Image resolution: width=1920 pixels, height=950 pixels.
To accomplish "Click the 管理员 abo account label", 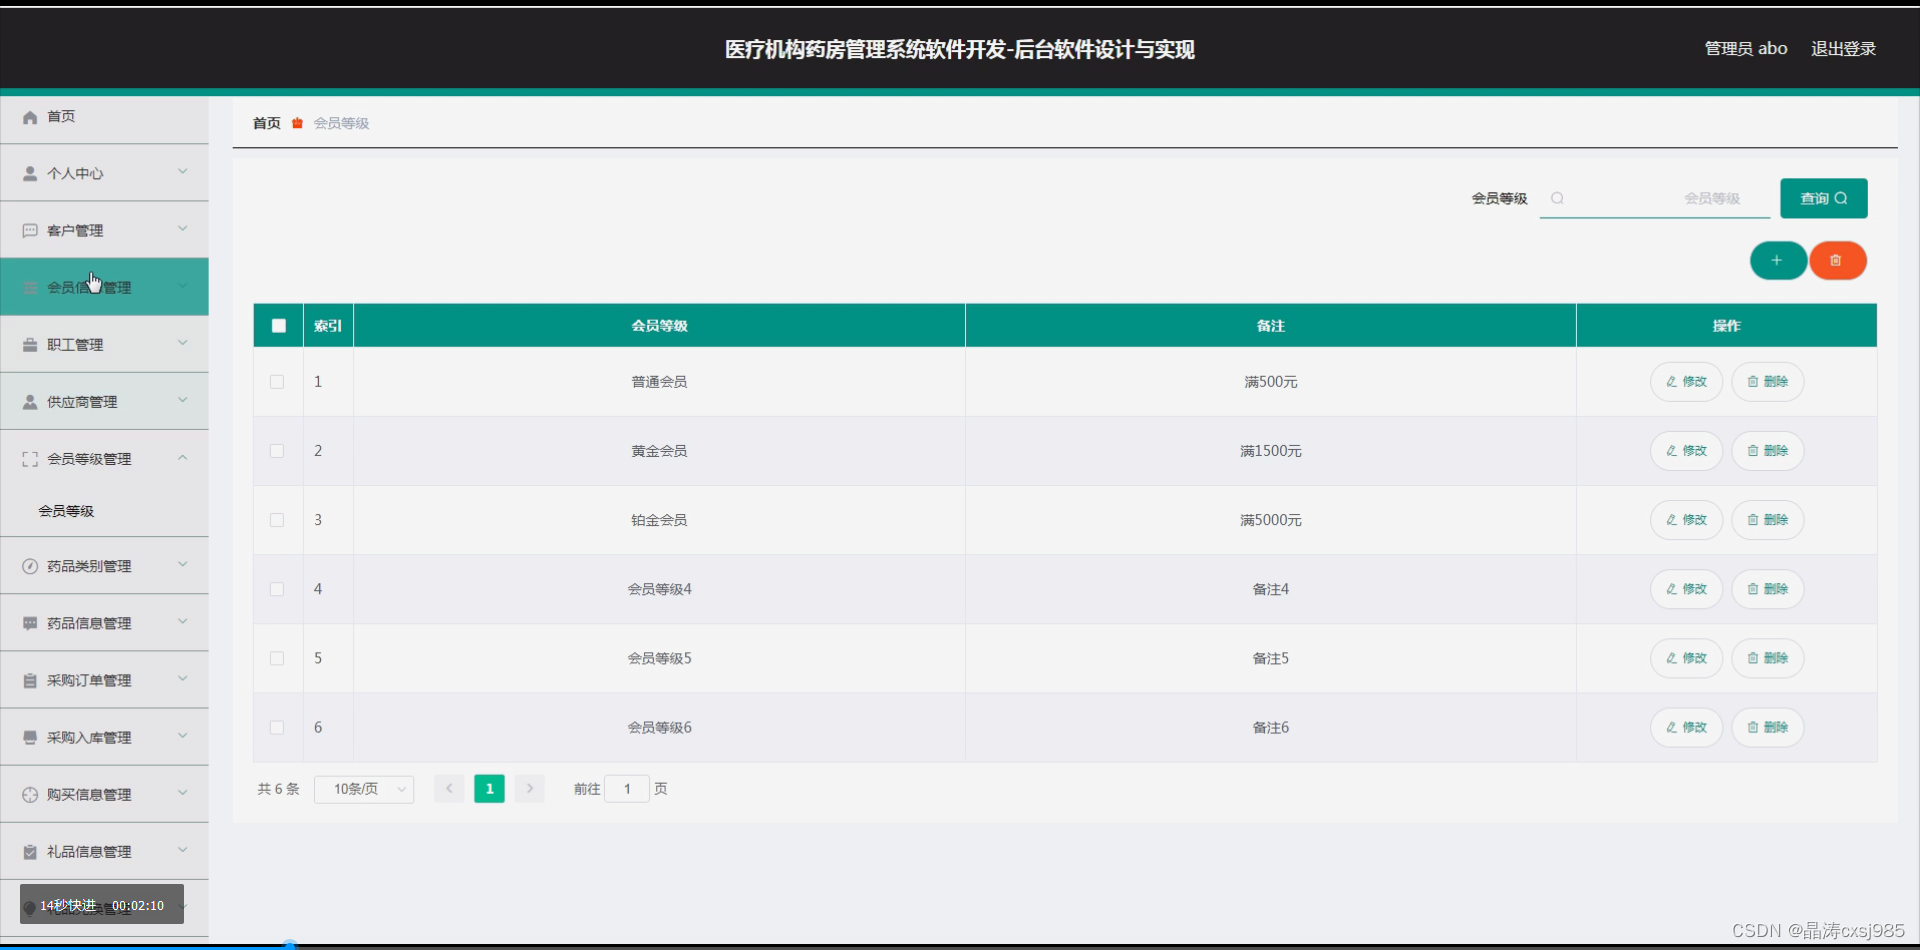I will tap(1746, 49).
